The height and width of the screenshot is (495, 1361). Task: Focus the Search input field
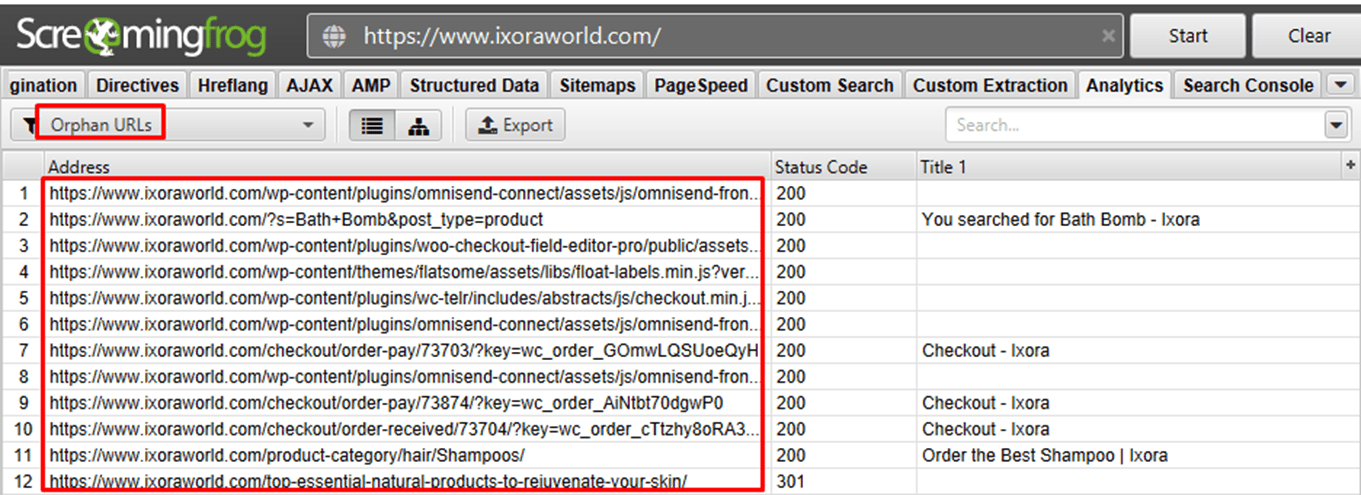[1135, 125]
